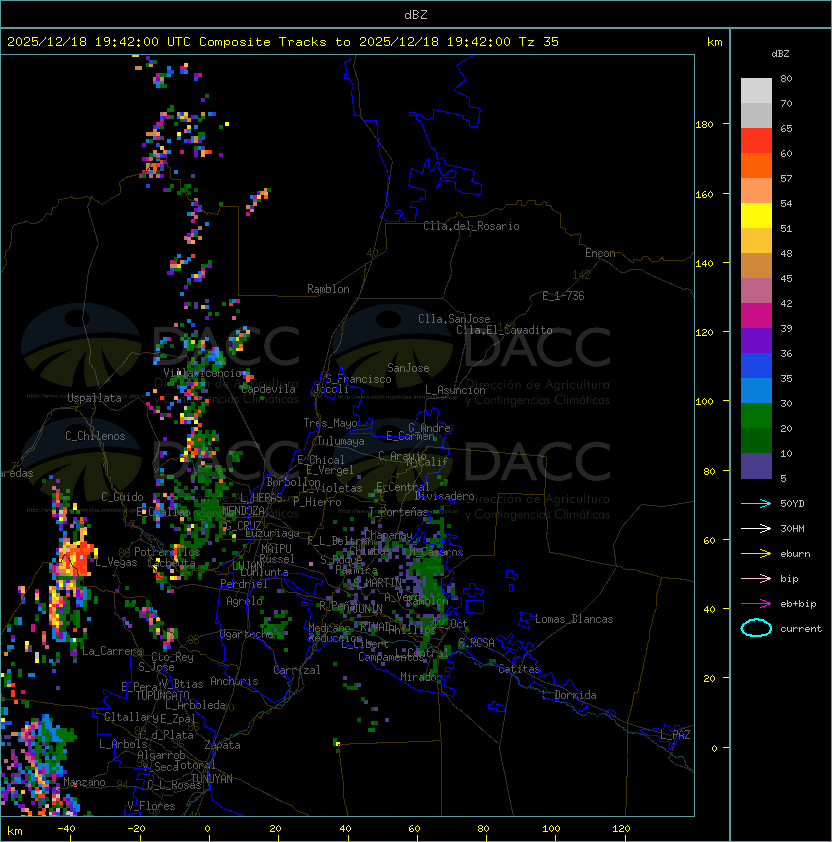Pick the dark orange legend swatch below 60

point(756,165)
